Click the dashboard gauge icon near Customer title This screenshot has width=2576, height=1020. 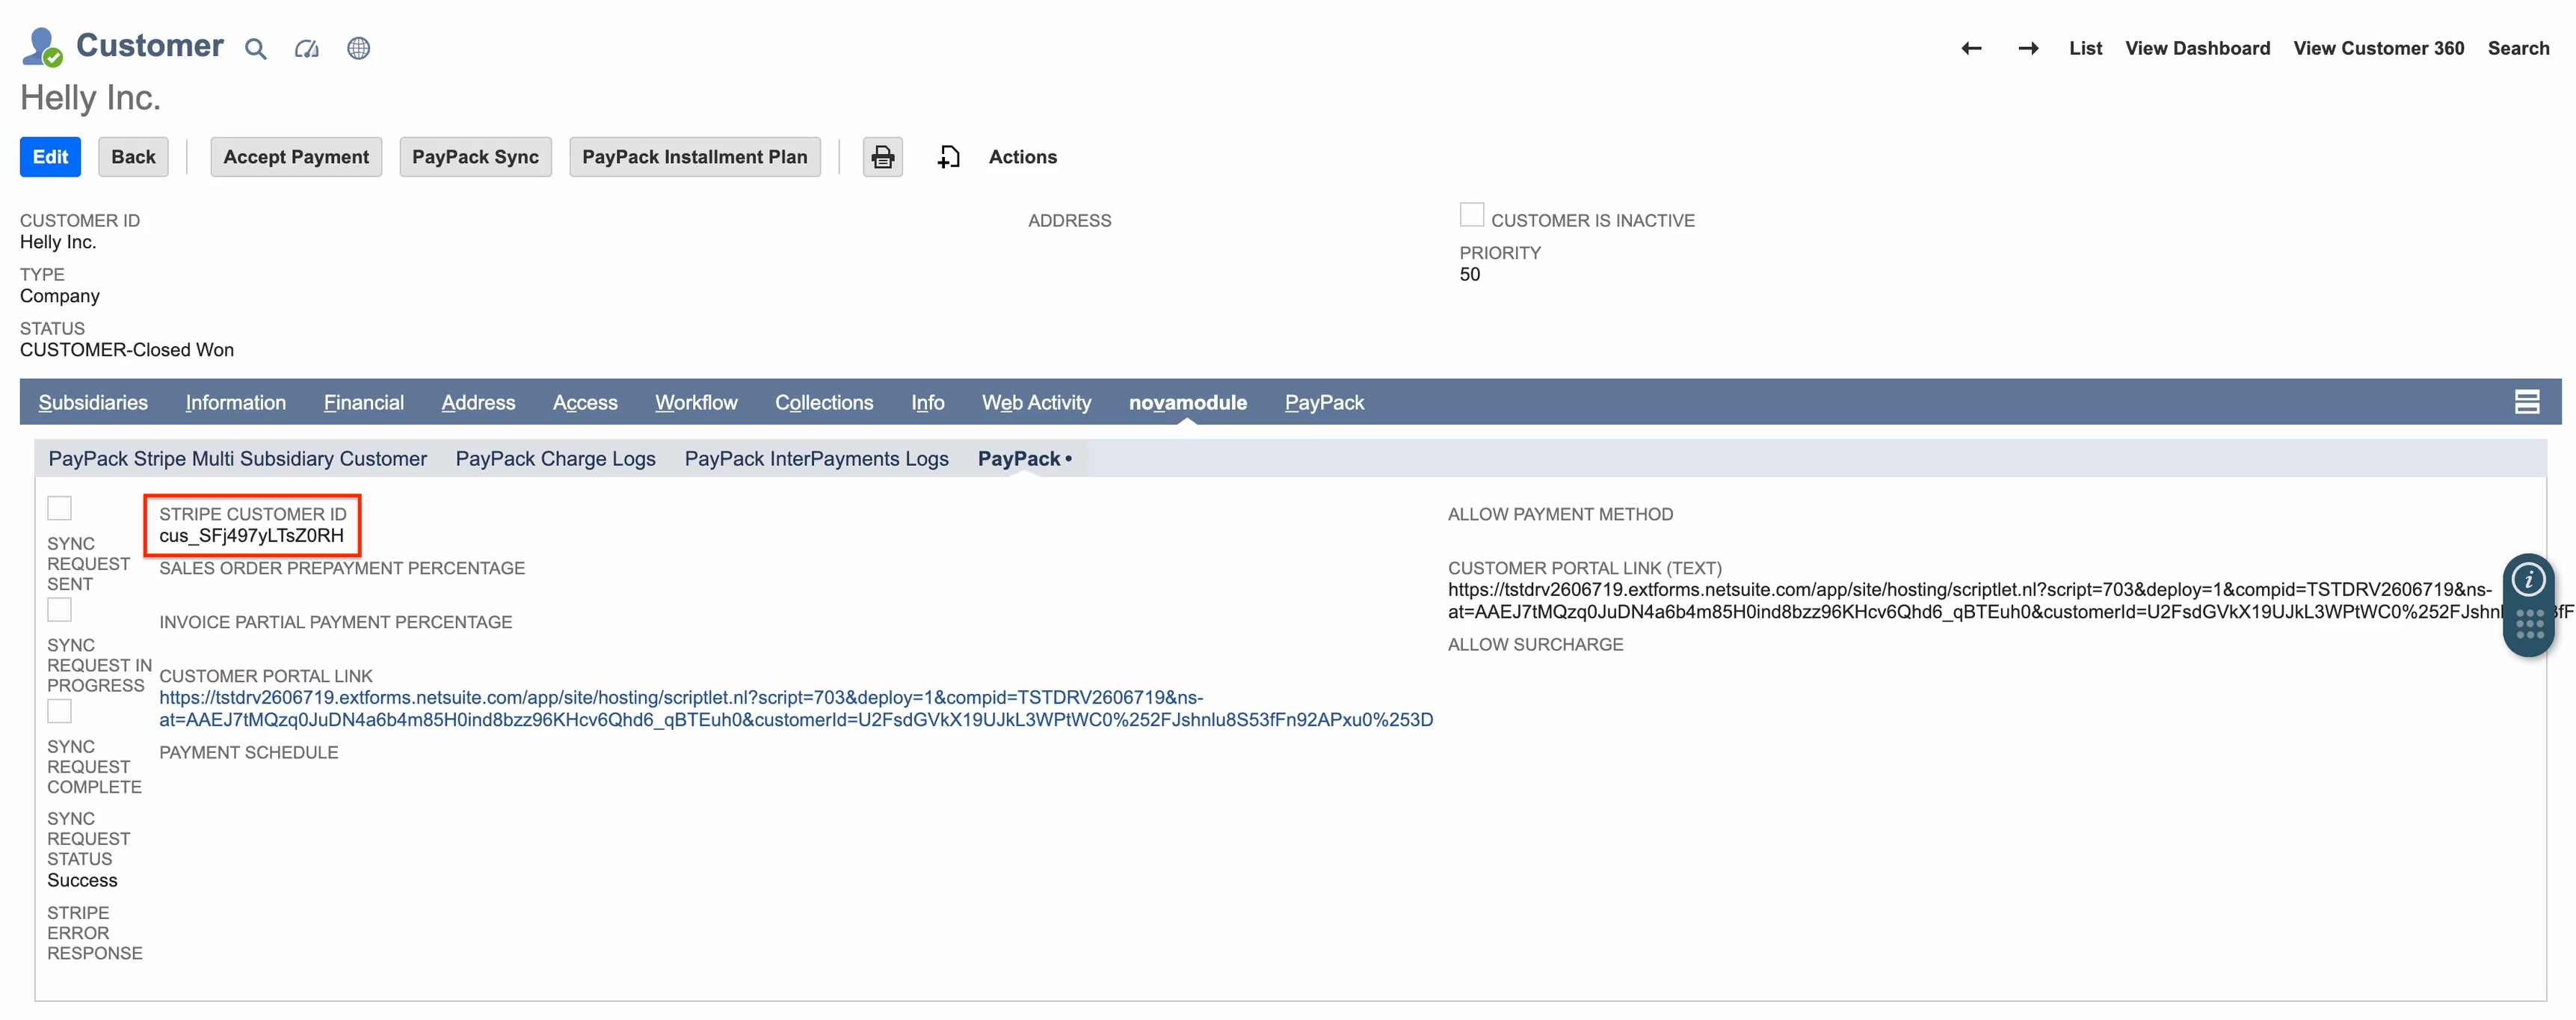(306, 48)
